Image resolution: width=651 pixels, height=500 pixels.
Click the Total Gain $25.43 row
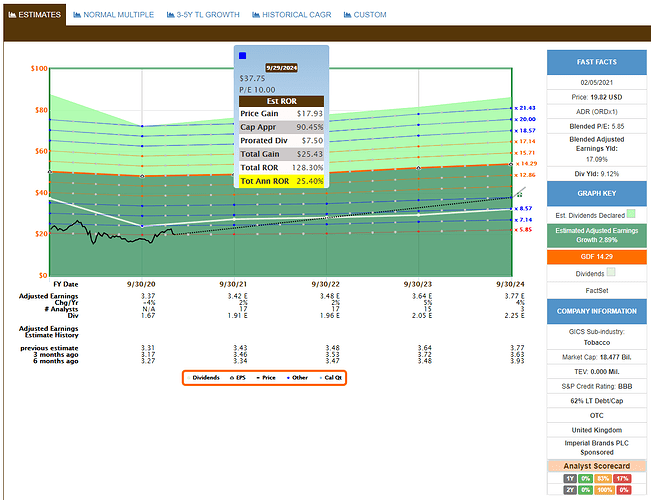tap(281, 154)
